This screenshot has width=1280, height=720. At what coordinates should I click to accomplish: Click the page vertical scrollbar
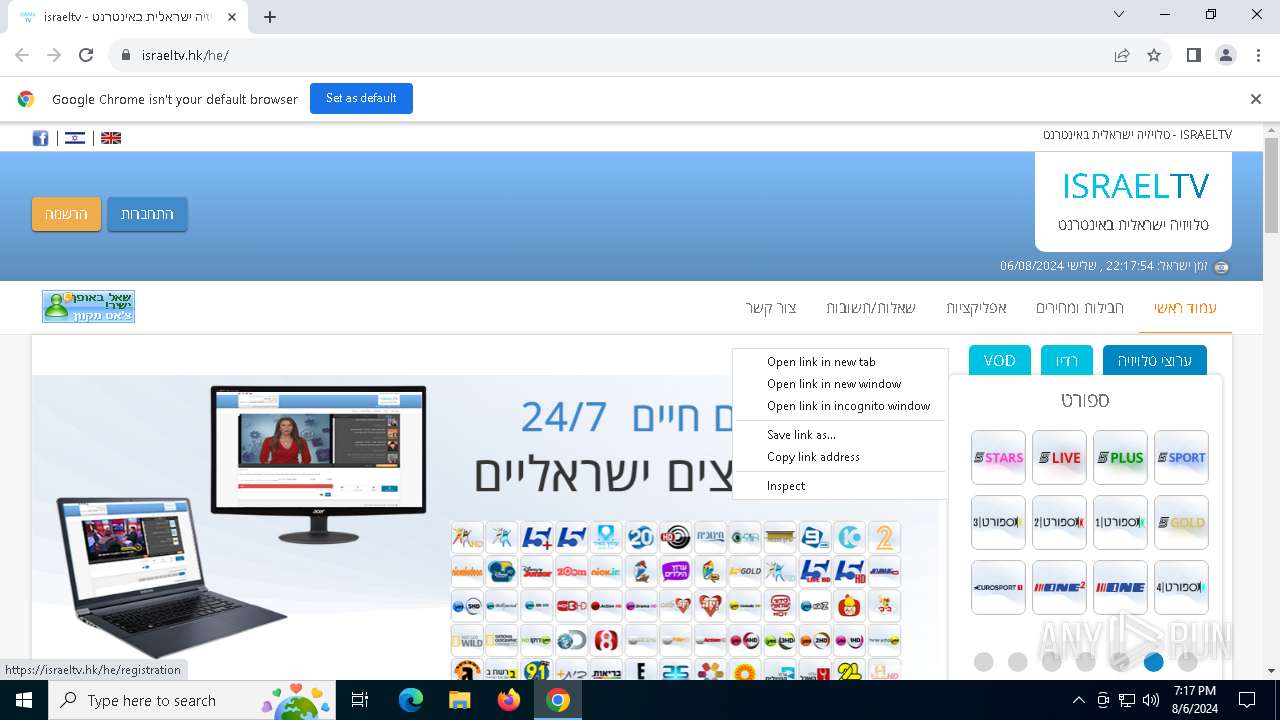tap(1271, 185)
